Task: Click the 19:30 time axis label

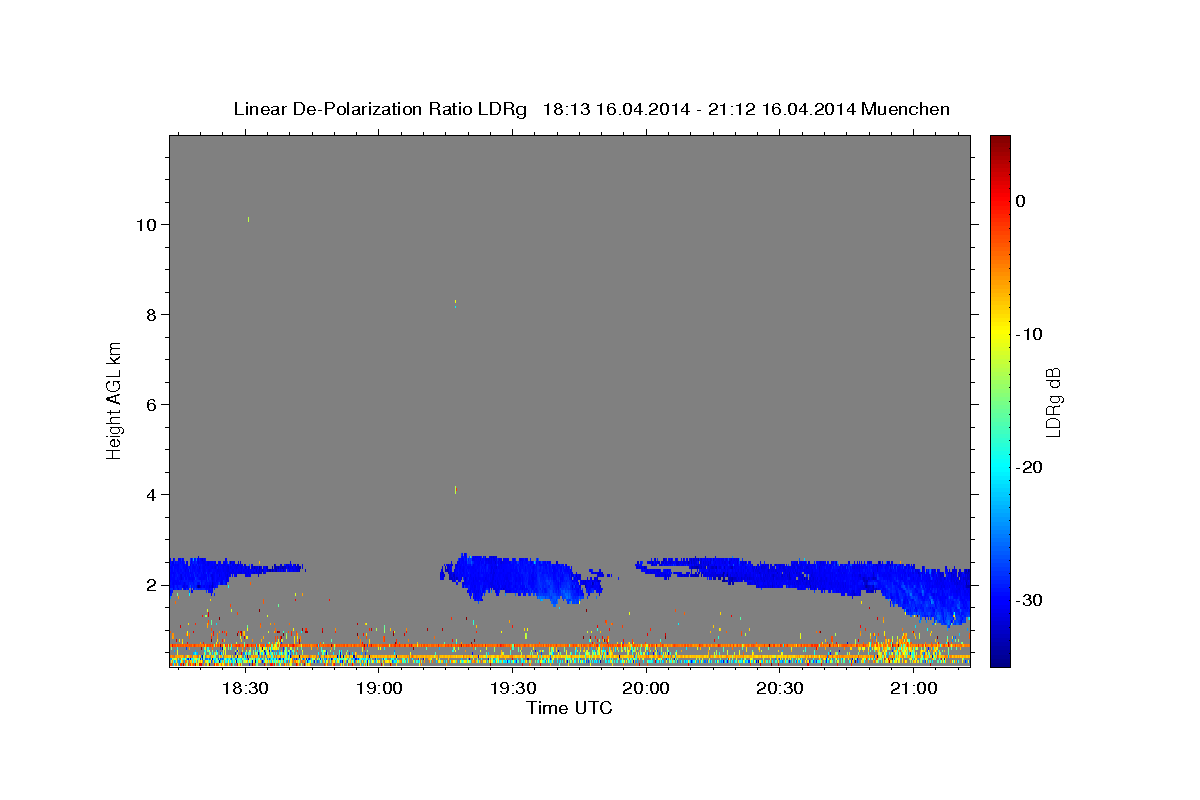Action: [x=512, y=688]
